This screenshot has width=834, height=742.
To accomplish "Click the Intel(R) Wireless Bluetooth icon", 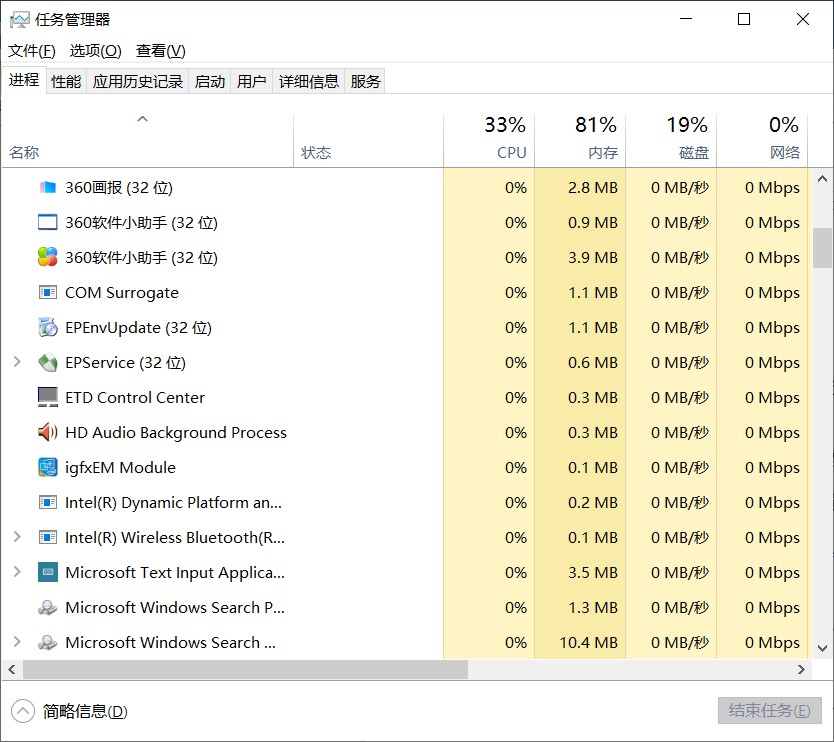I will 48,538.
